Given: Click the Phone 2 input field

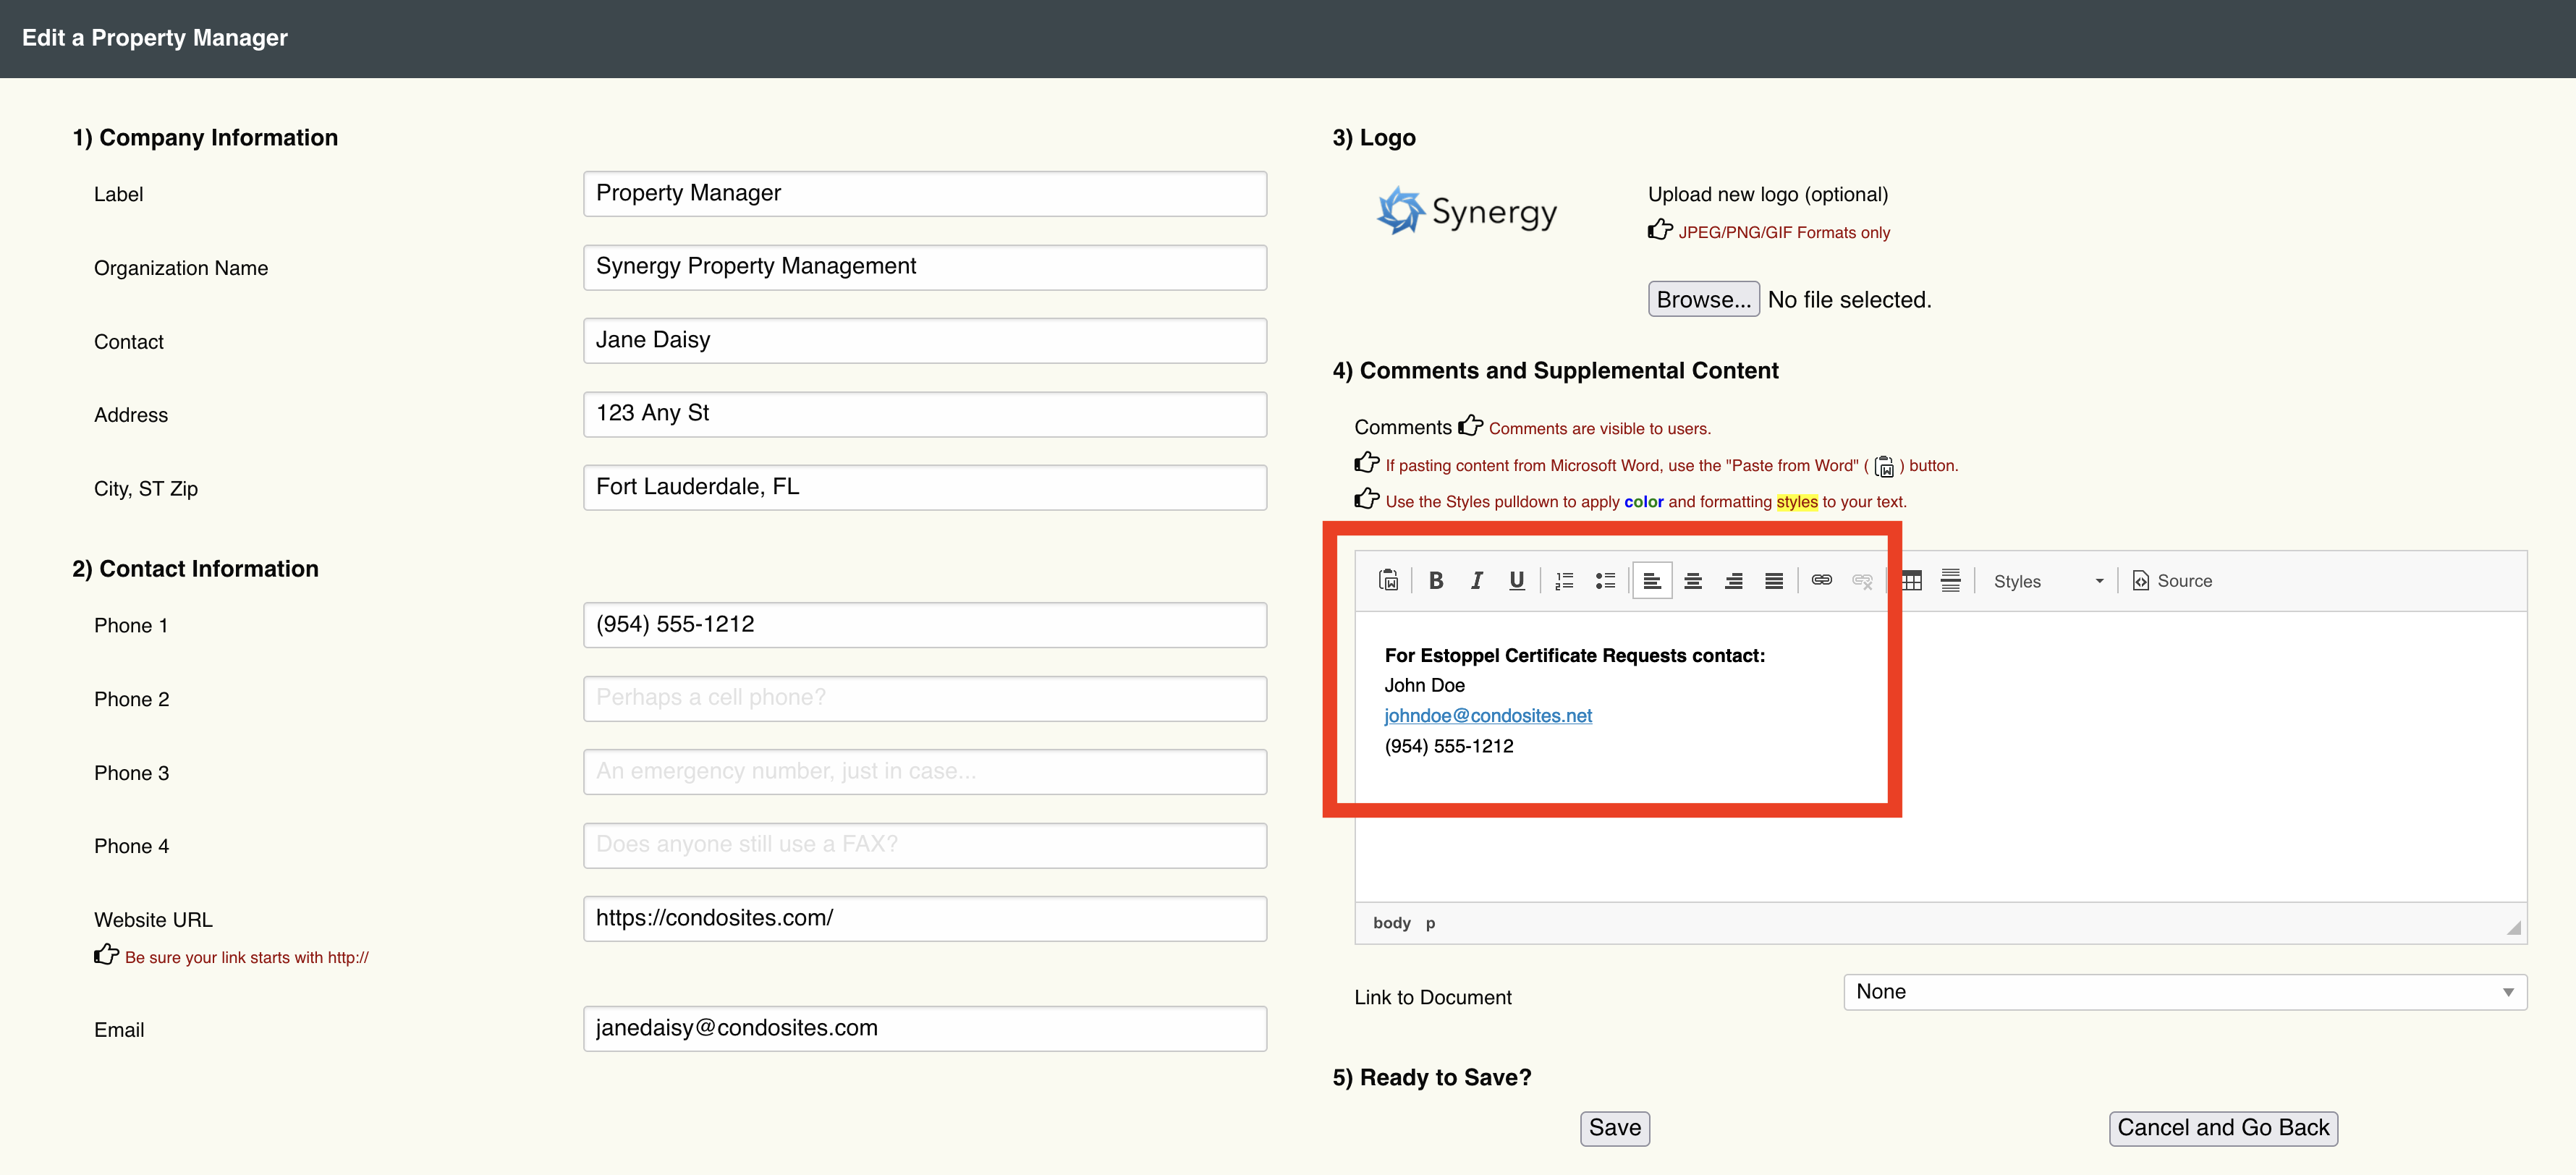Looking at the screenshot, I should tap(924, 698).
